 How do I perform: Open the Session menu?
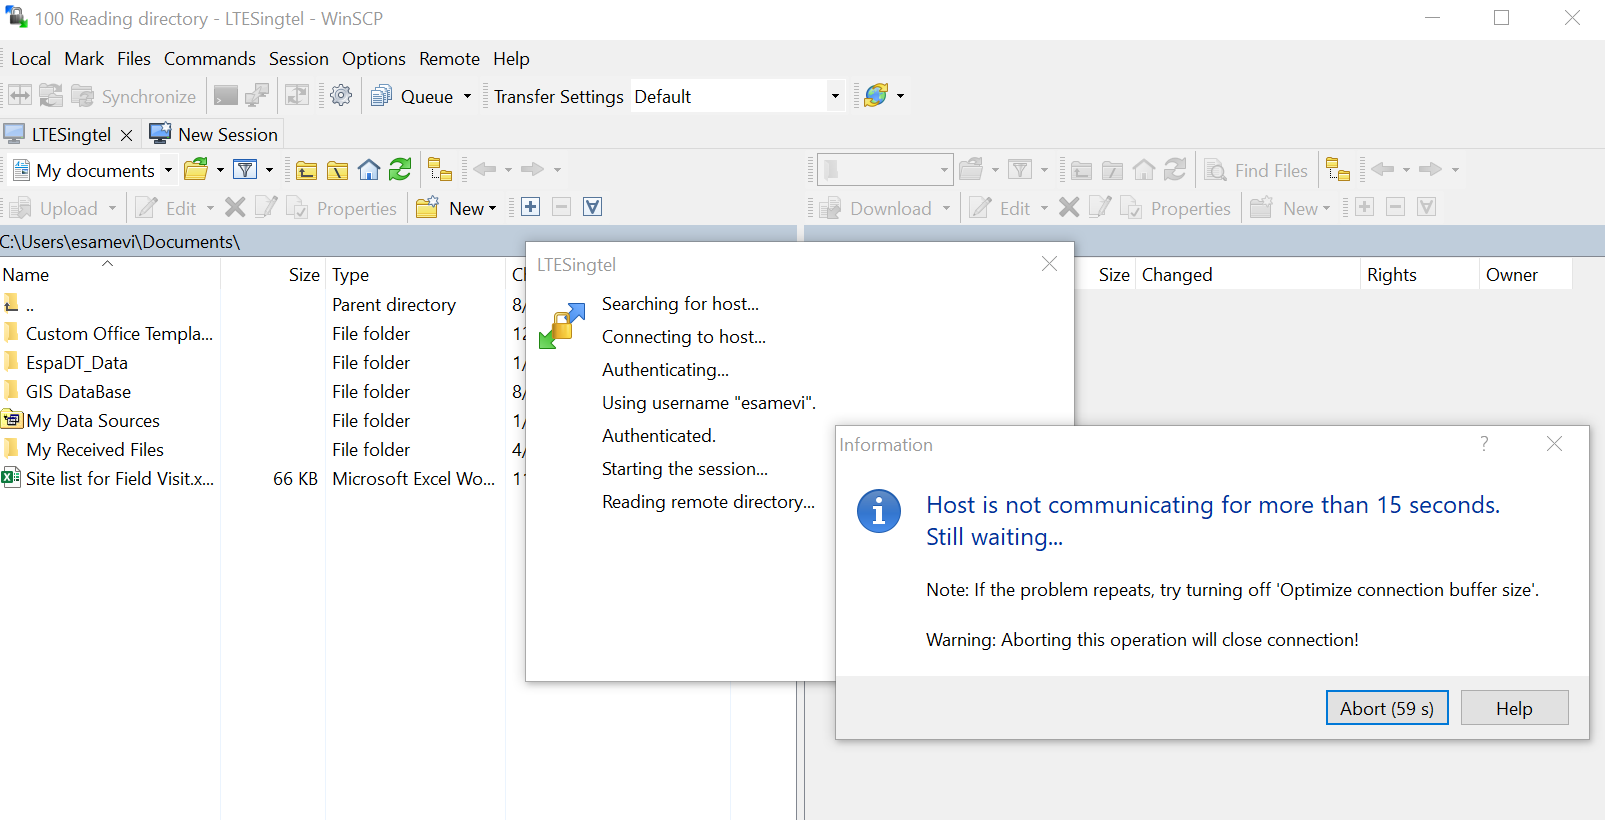[x=298, y=59]
